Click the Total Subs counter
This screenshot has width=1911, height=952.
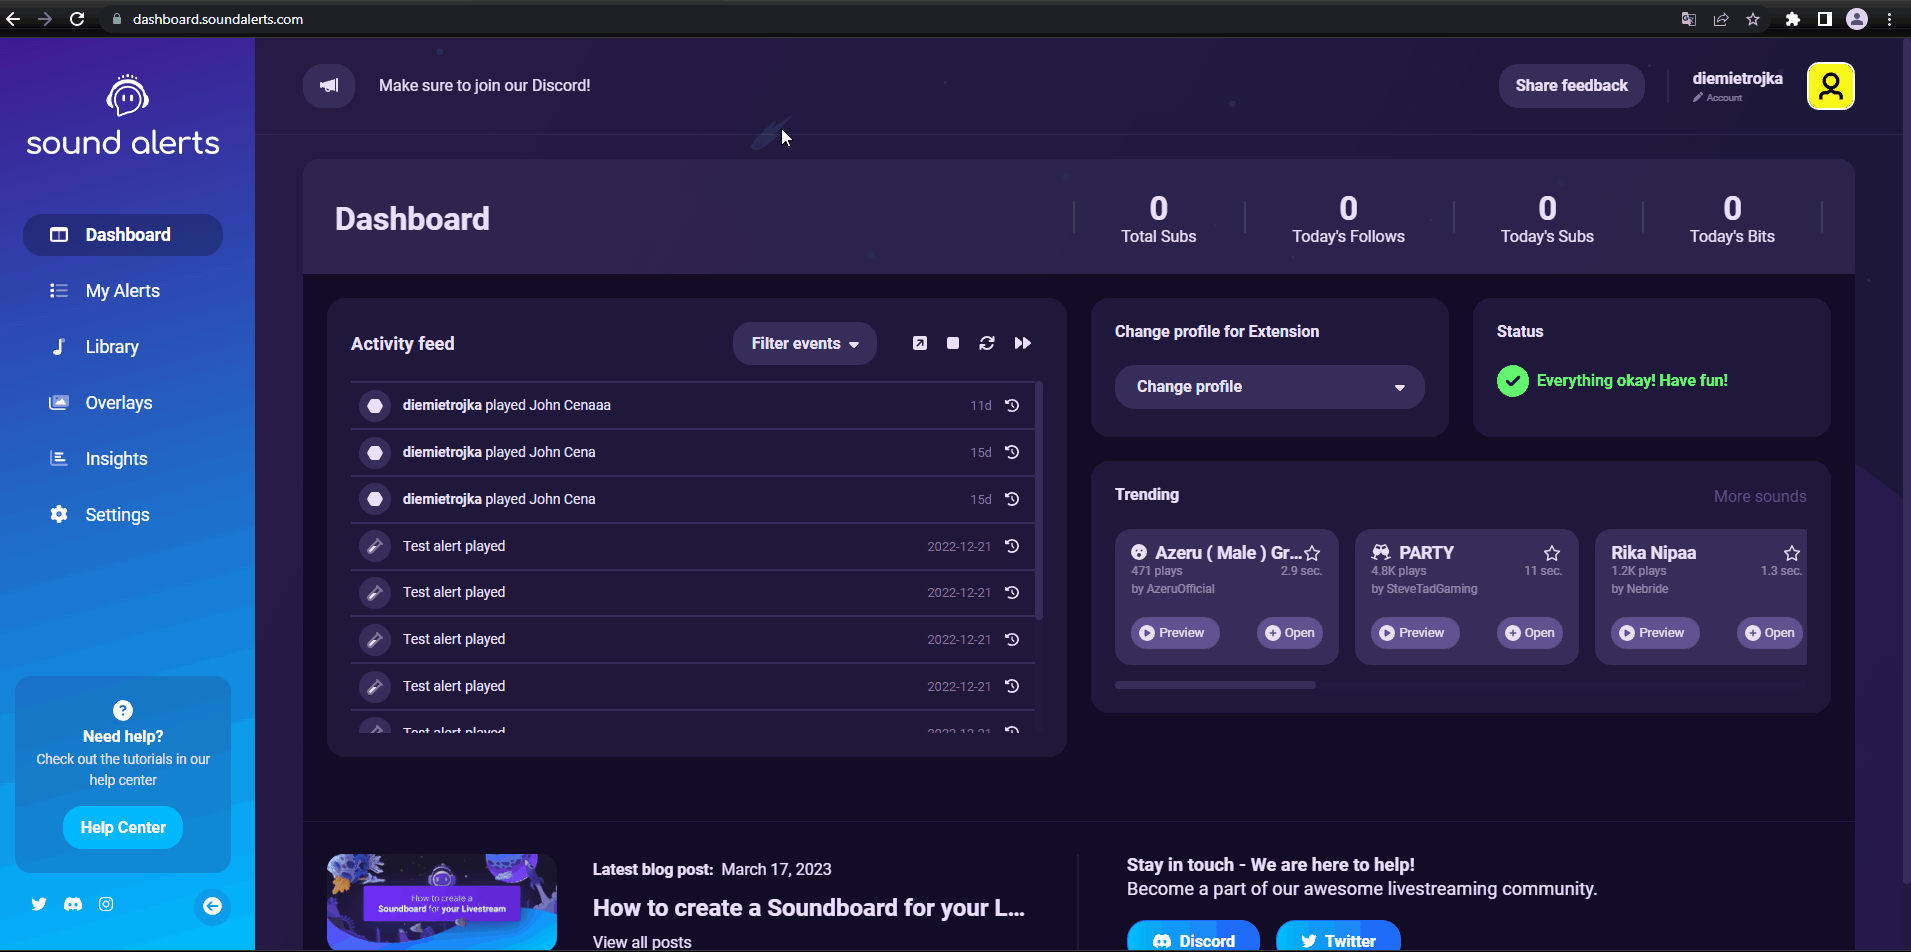pos(1158,220)
